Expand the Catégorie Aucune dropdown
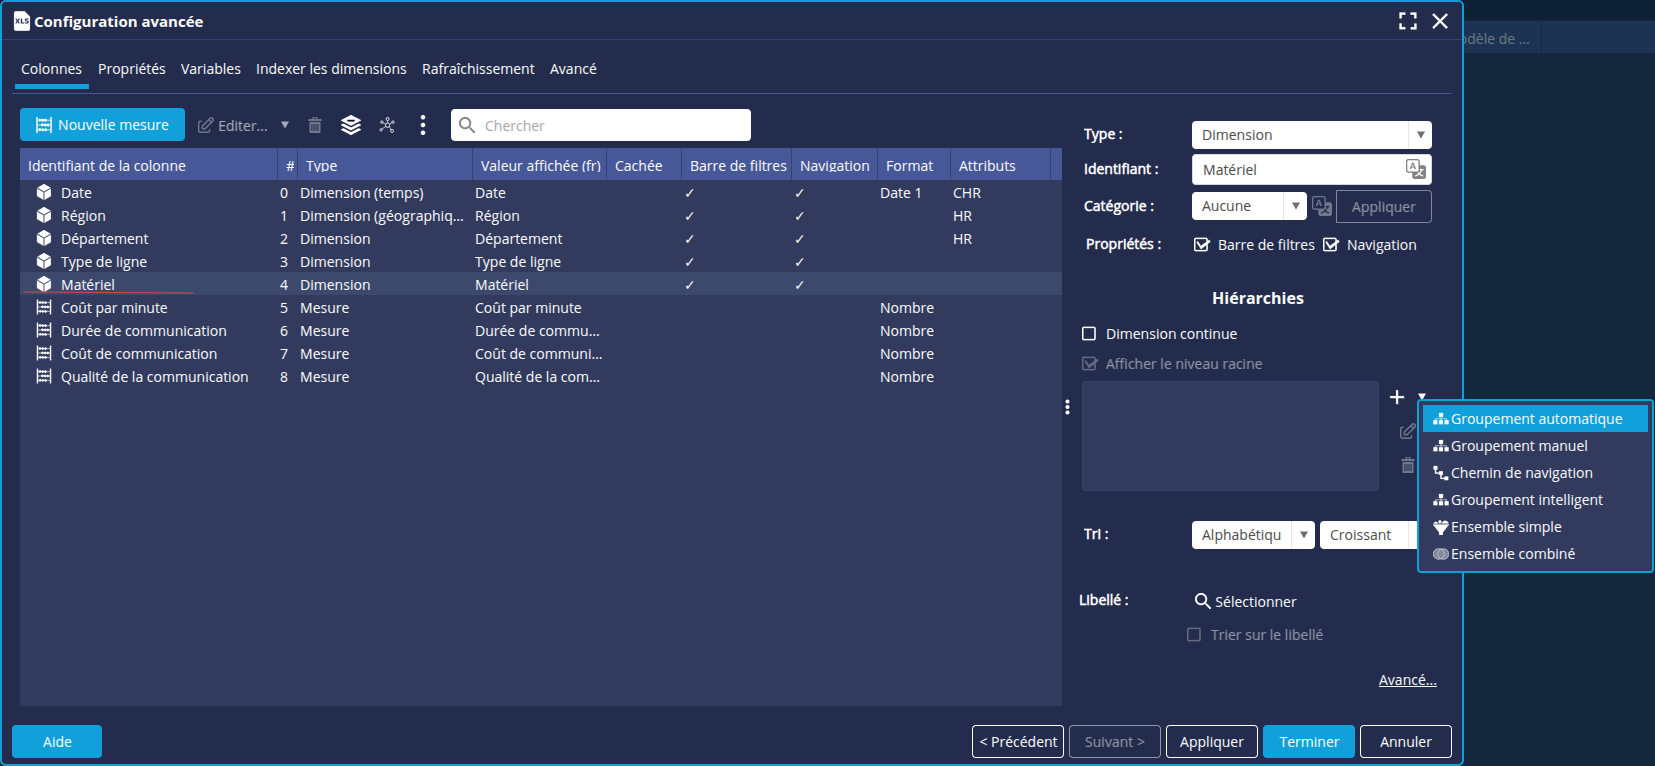Viewport: 1655px width, 766px height. (1249, 206)
